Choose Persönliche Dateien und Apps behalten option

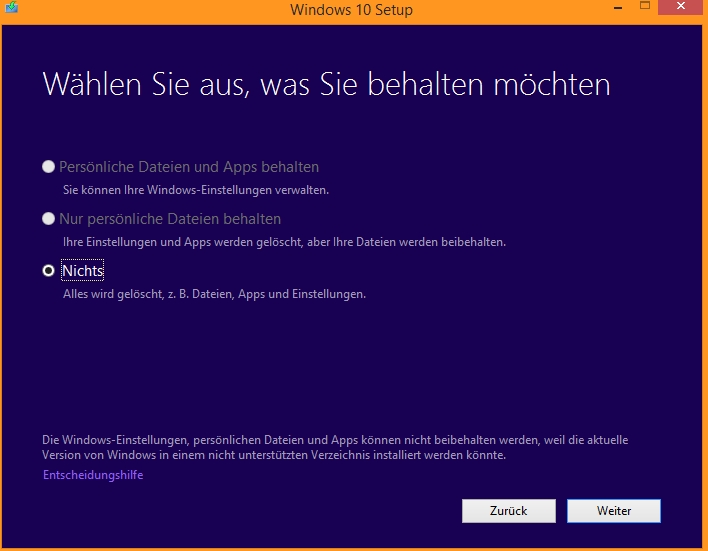coord(48,167)
